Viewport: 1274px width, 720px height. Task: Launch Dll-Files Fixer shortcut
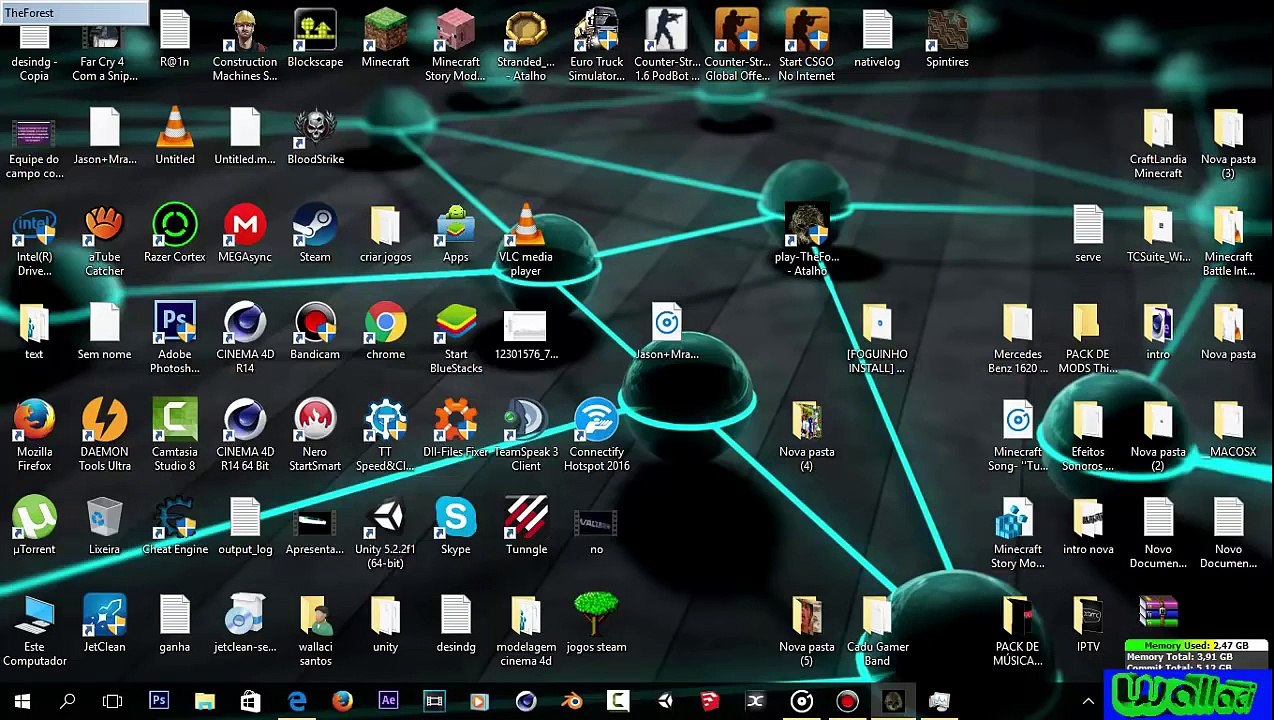(x=456, y=430)
